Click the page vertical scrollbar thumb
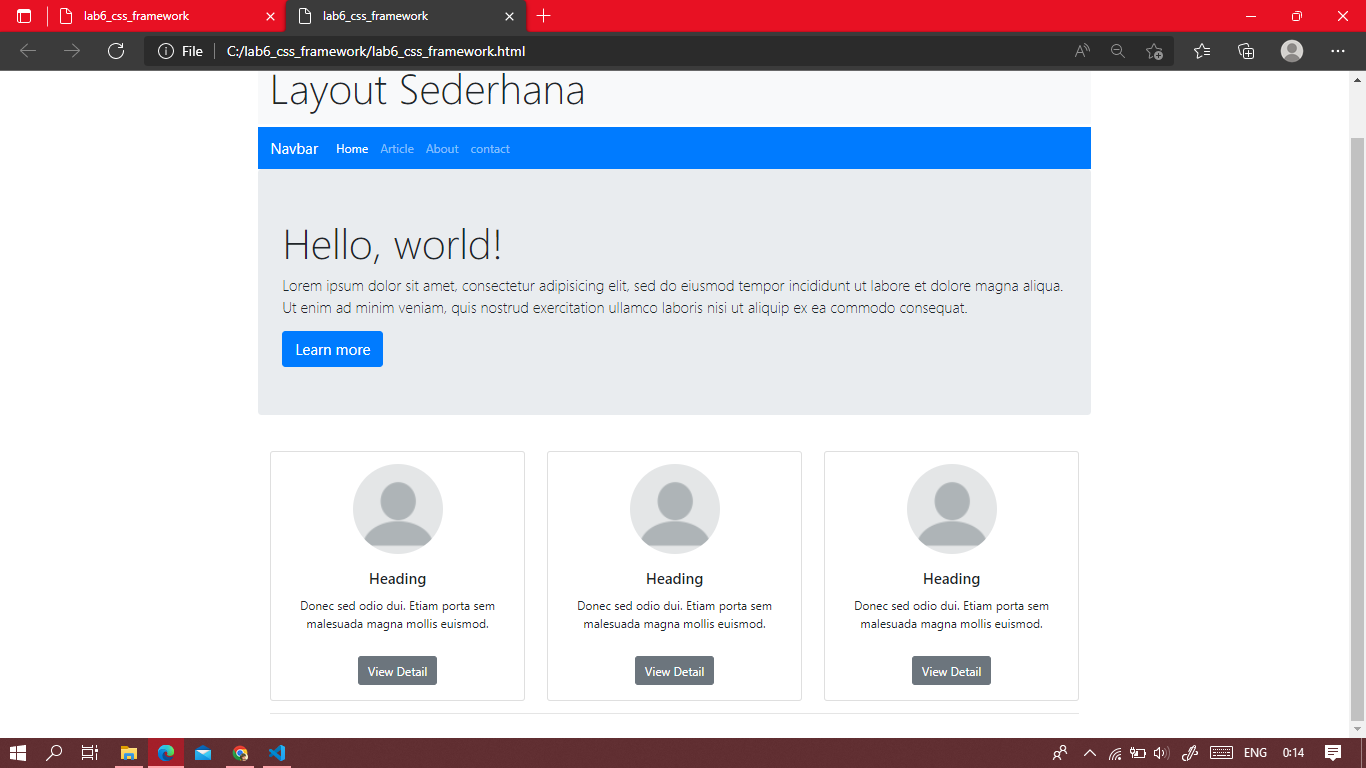Image resolution: width=1366 pixels, height=768 pixels. click(1357, 429)
